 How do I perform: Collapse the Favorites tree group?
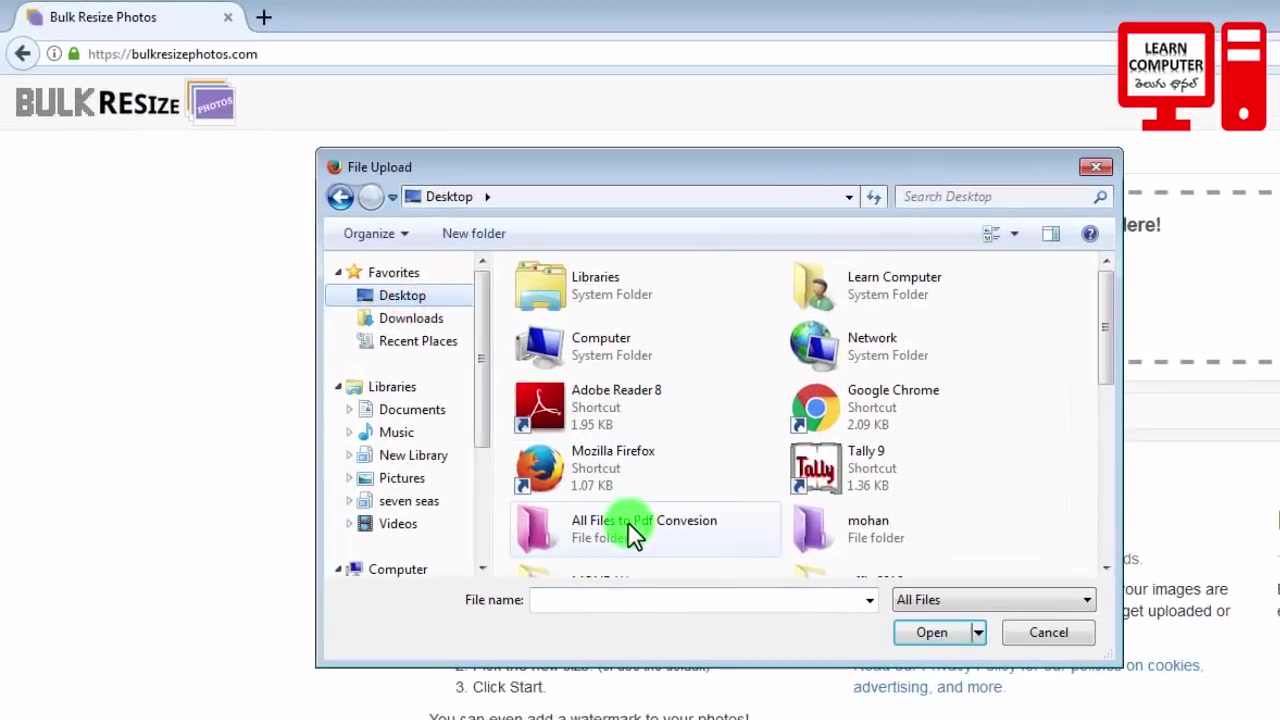pyautogui.click(x=338, y=272)
